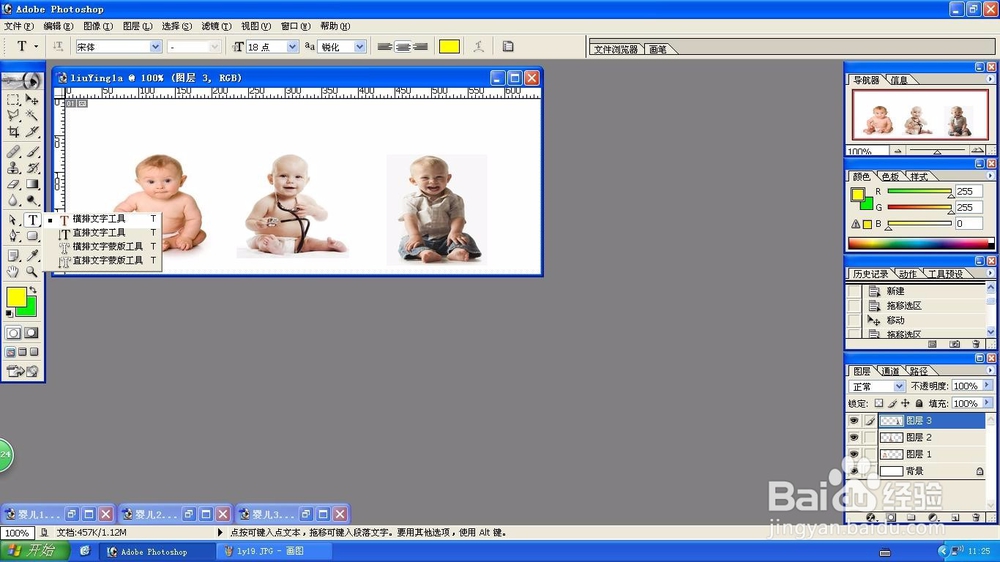
Task: Switch to 动作 tab
Action: (908, 274)
